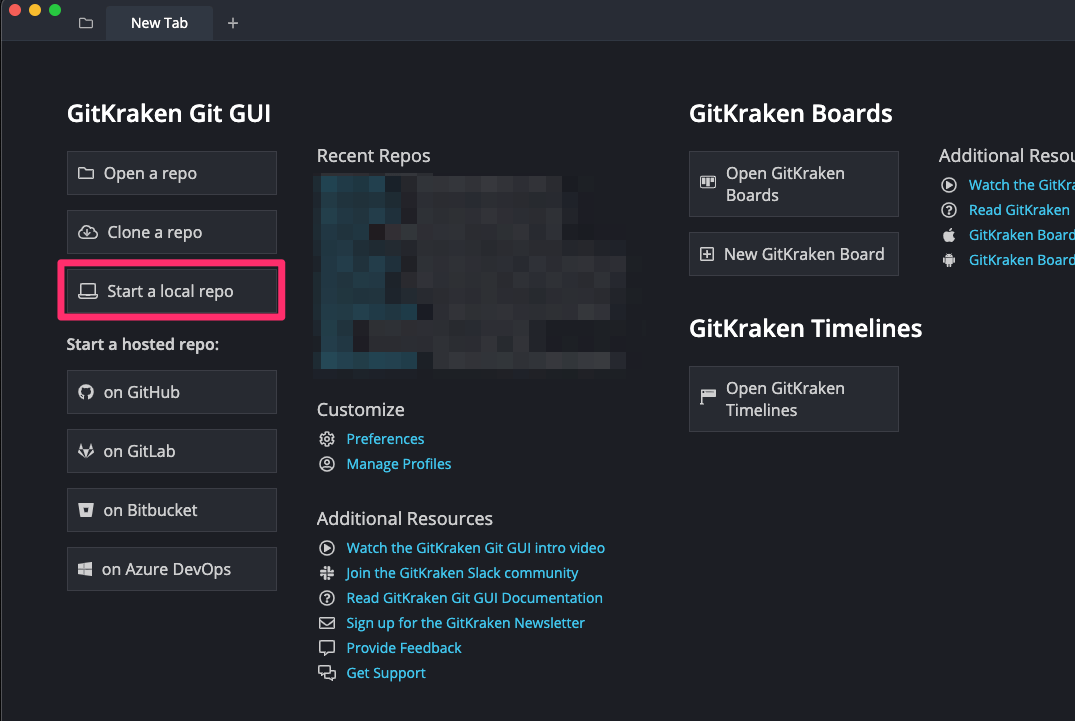Image resolution: width=1075 pixels, height=721 pixels.
Task: Click the play icon beside the intro video link
Action: pos(326,548)
